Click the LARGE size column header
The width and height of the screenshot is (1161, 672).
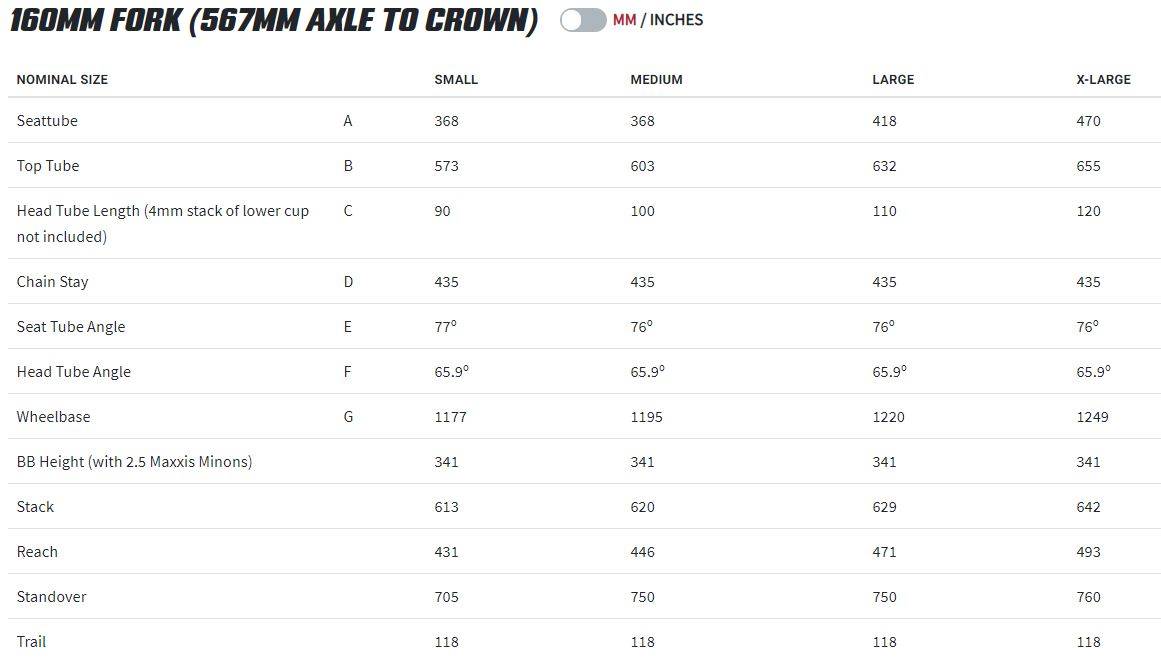coord(893,79)
